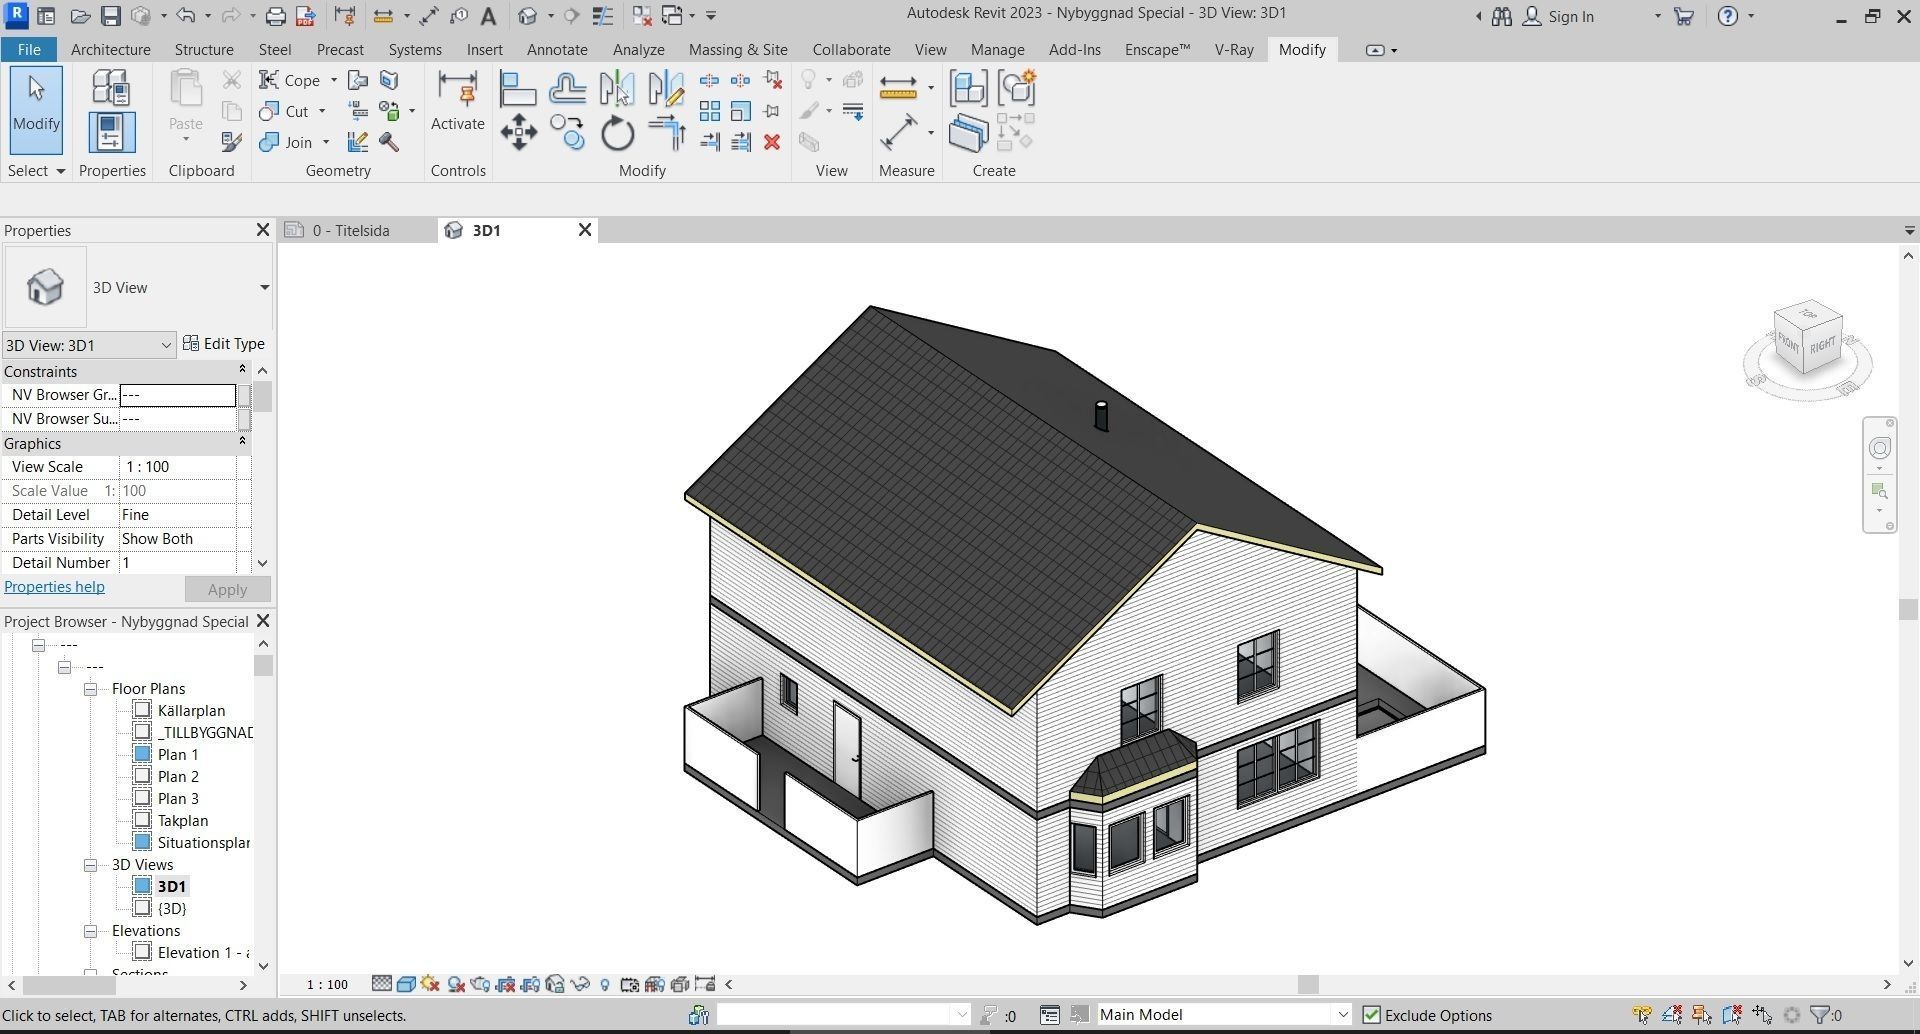
Task: Click the Scale tool icon
Action: point(740,111)
